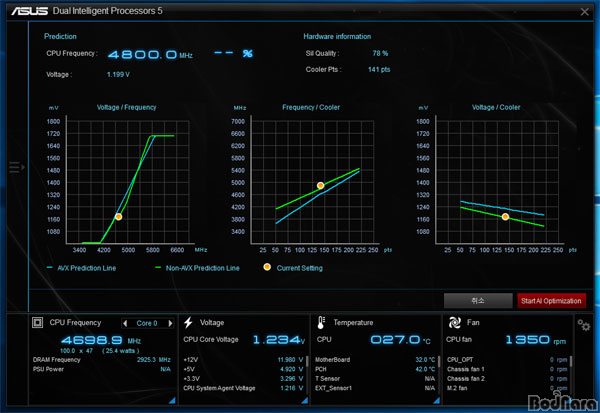Click the CPU fan 1350 rpm readout
Screen dimensions: 600x413
point(536,340)
